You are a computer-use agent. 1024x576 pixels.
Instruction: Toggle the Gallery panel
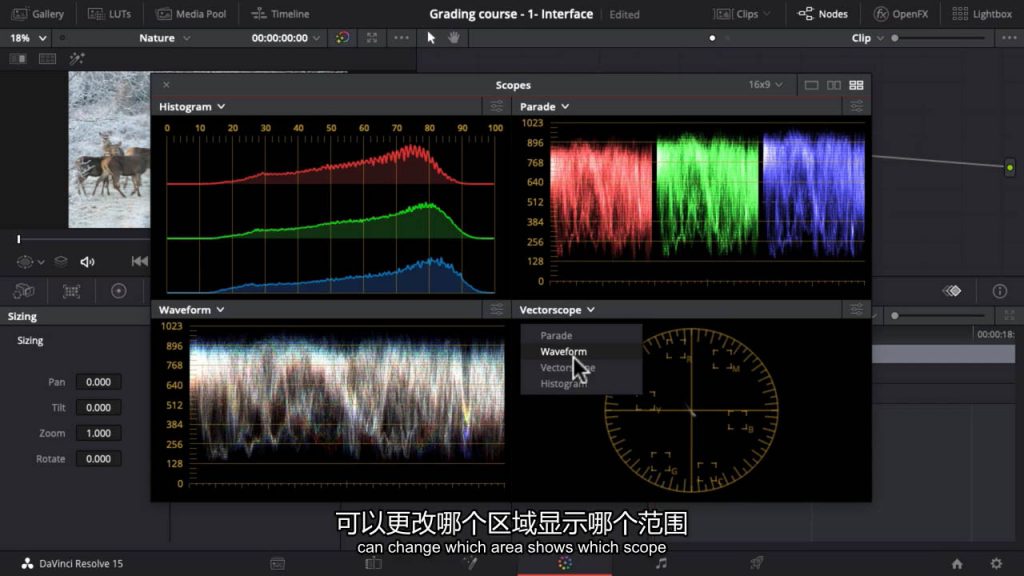[x=38, y=14]
